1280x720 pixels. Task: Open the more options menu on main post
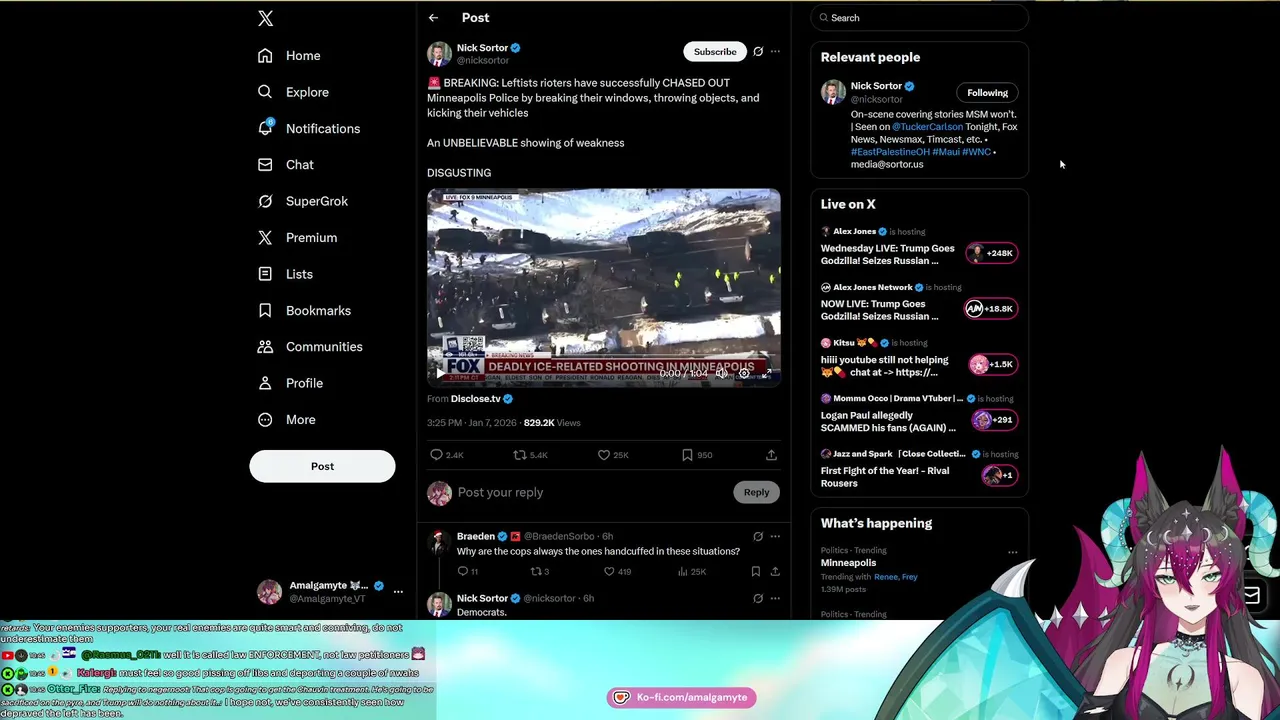coord(775,52)
